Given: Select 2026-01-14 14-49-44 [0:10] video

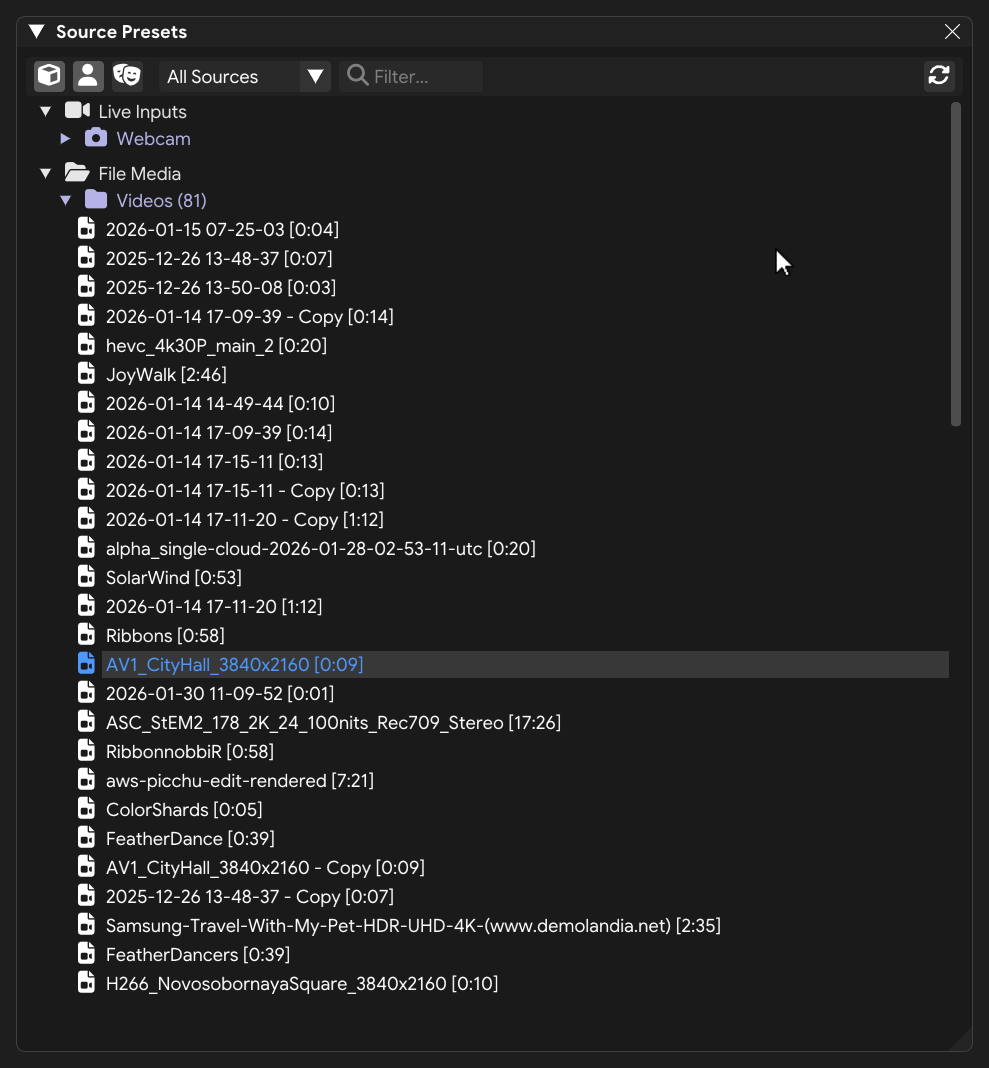Looking at the screenshot, I should 220,403.
